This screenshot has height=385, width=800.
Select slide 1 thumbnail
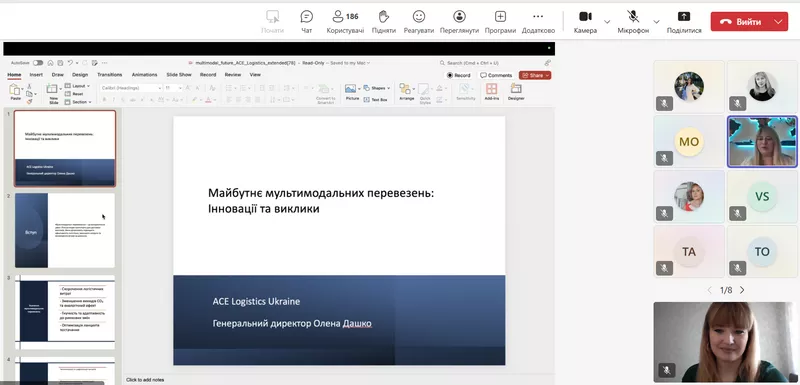[65, 148]
